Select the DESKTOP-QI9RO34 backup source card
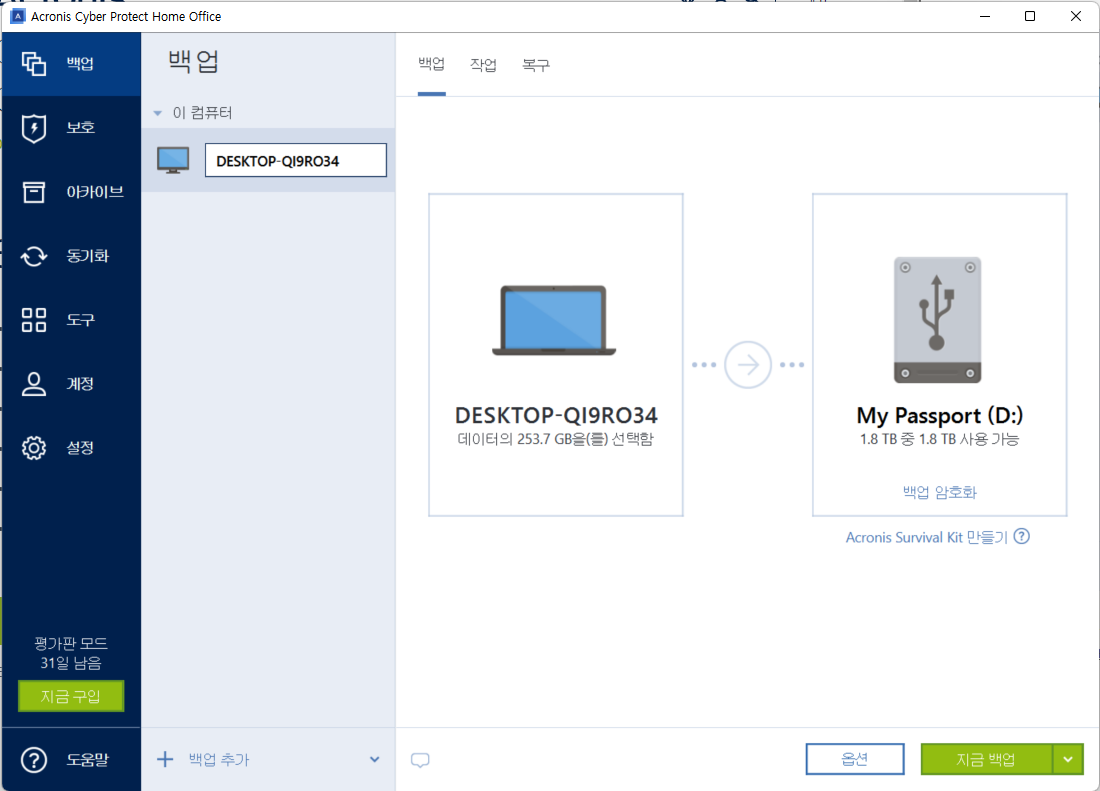The image size is (1100, 791). (556, 355)
